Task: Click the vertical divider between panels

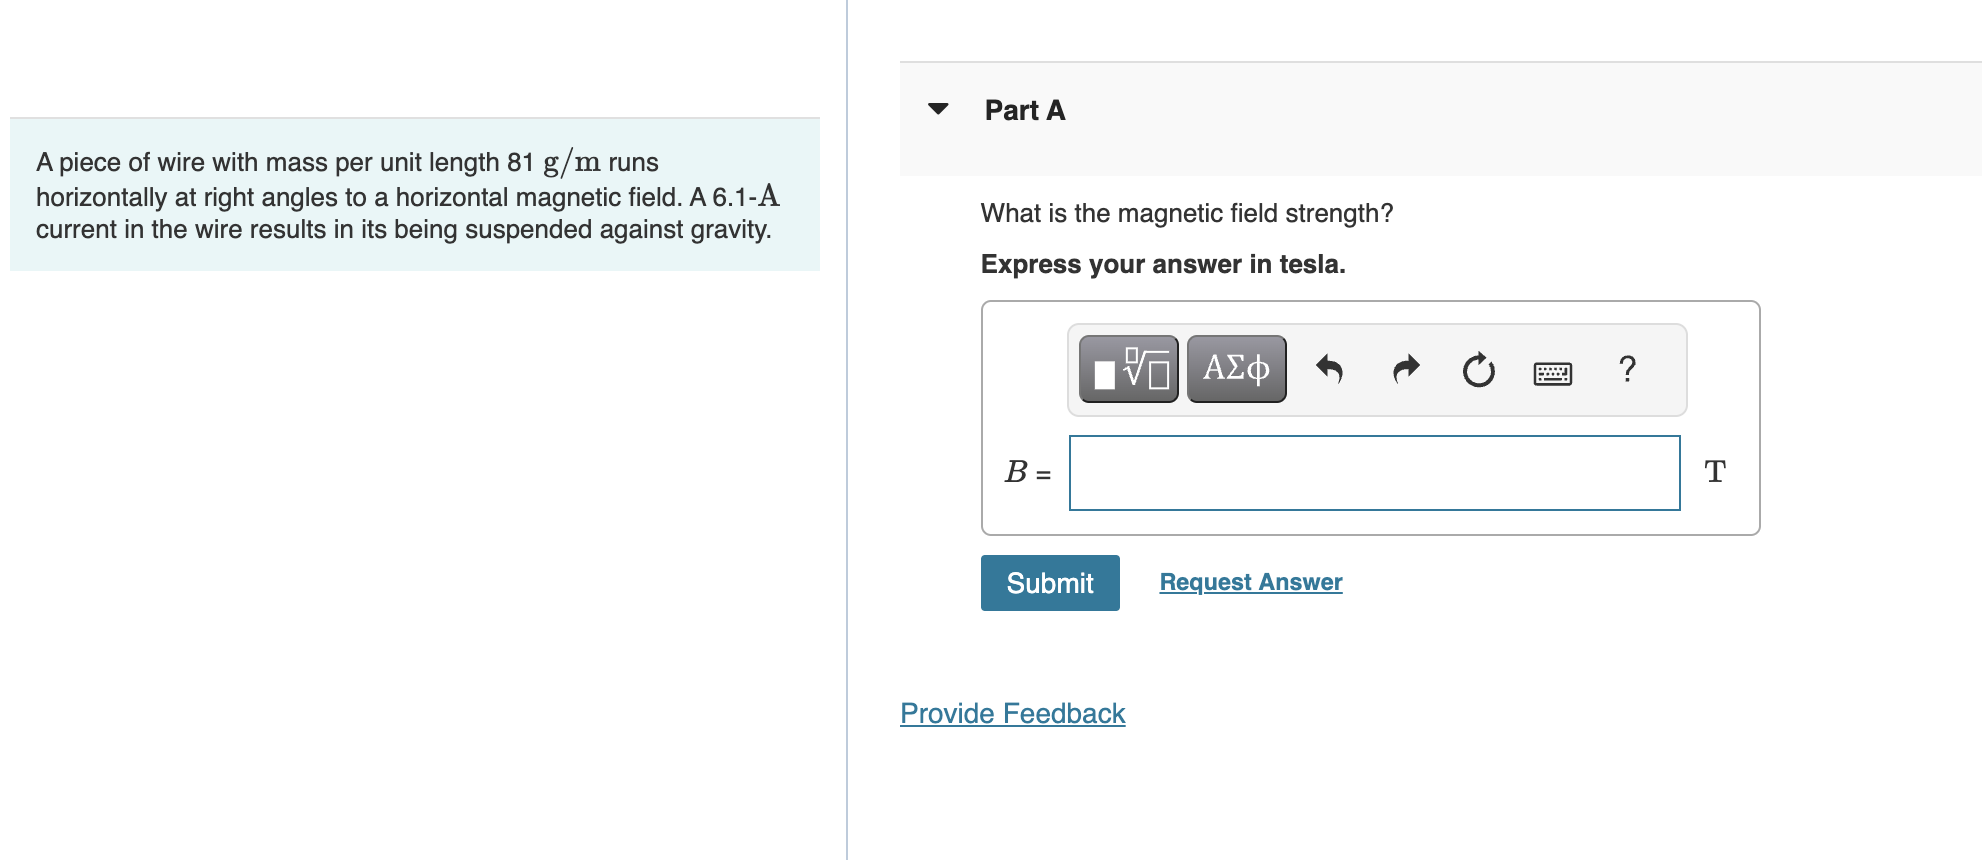Action: point(847,430)
